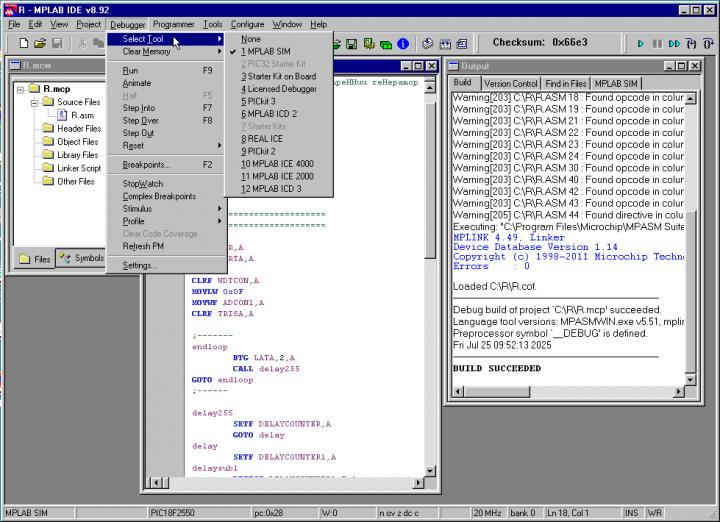Select MPLAB SIM as the debugger tool

[x=265, y=51]
